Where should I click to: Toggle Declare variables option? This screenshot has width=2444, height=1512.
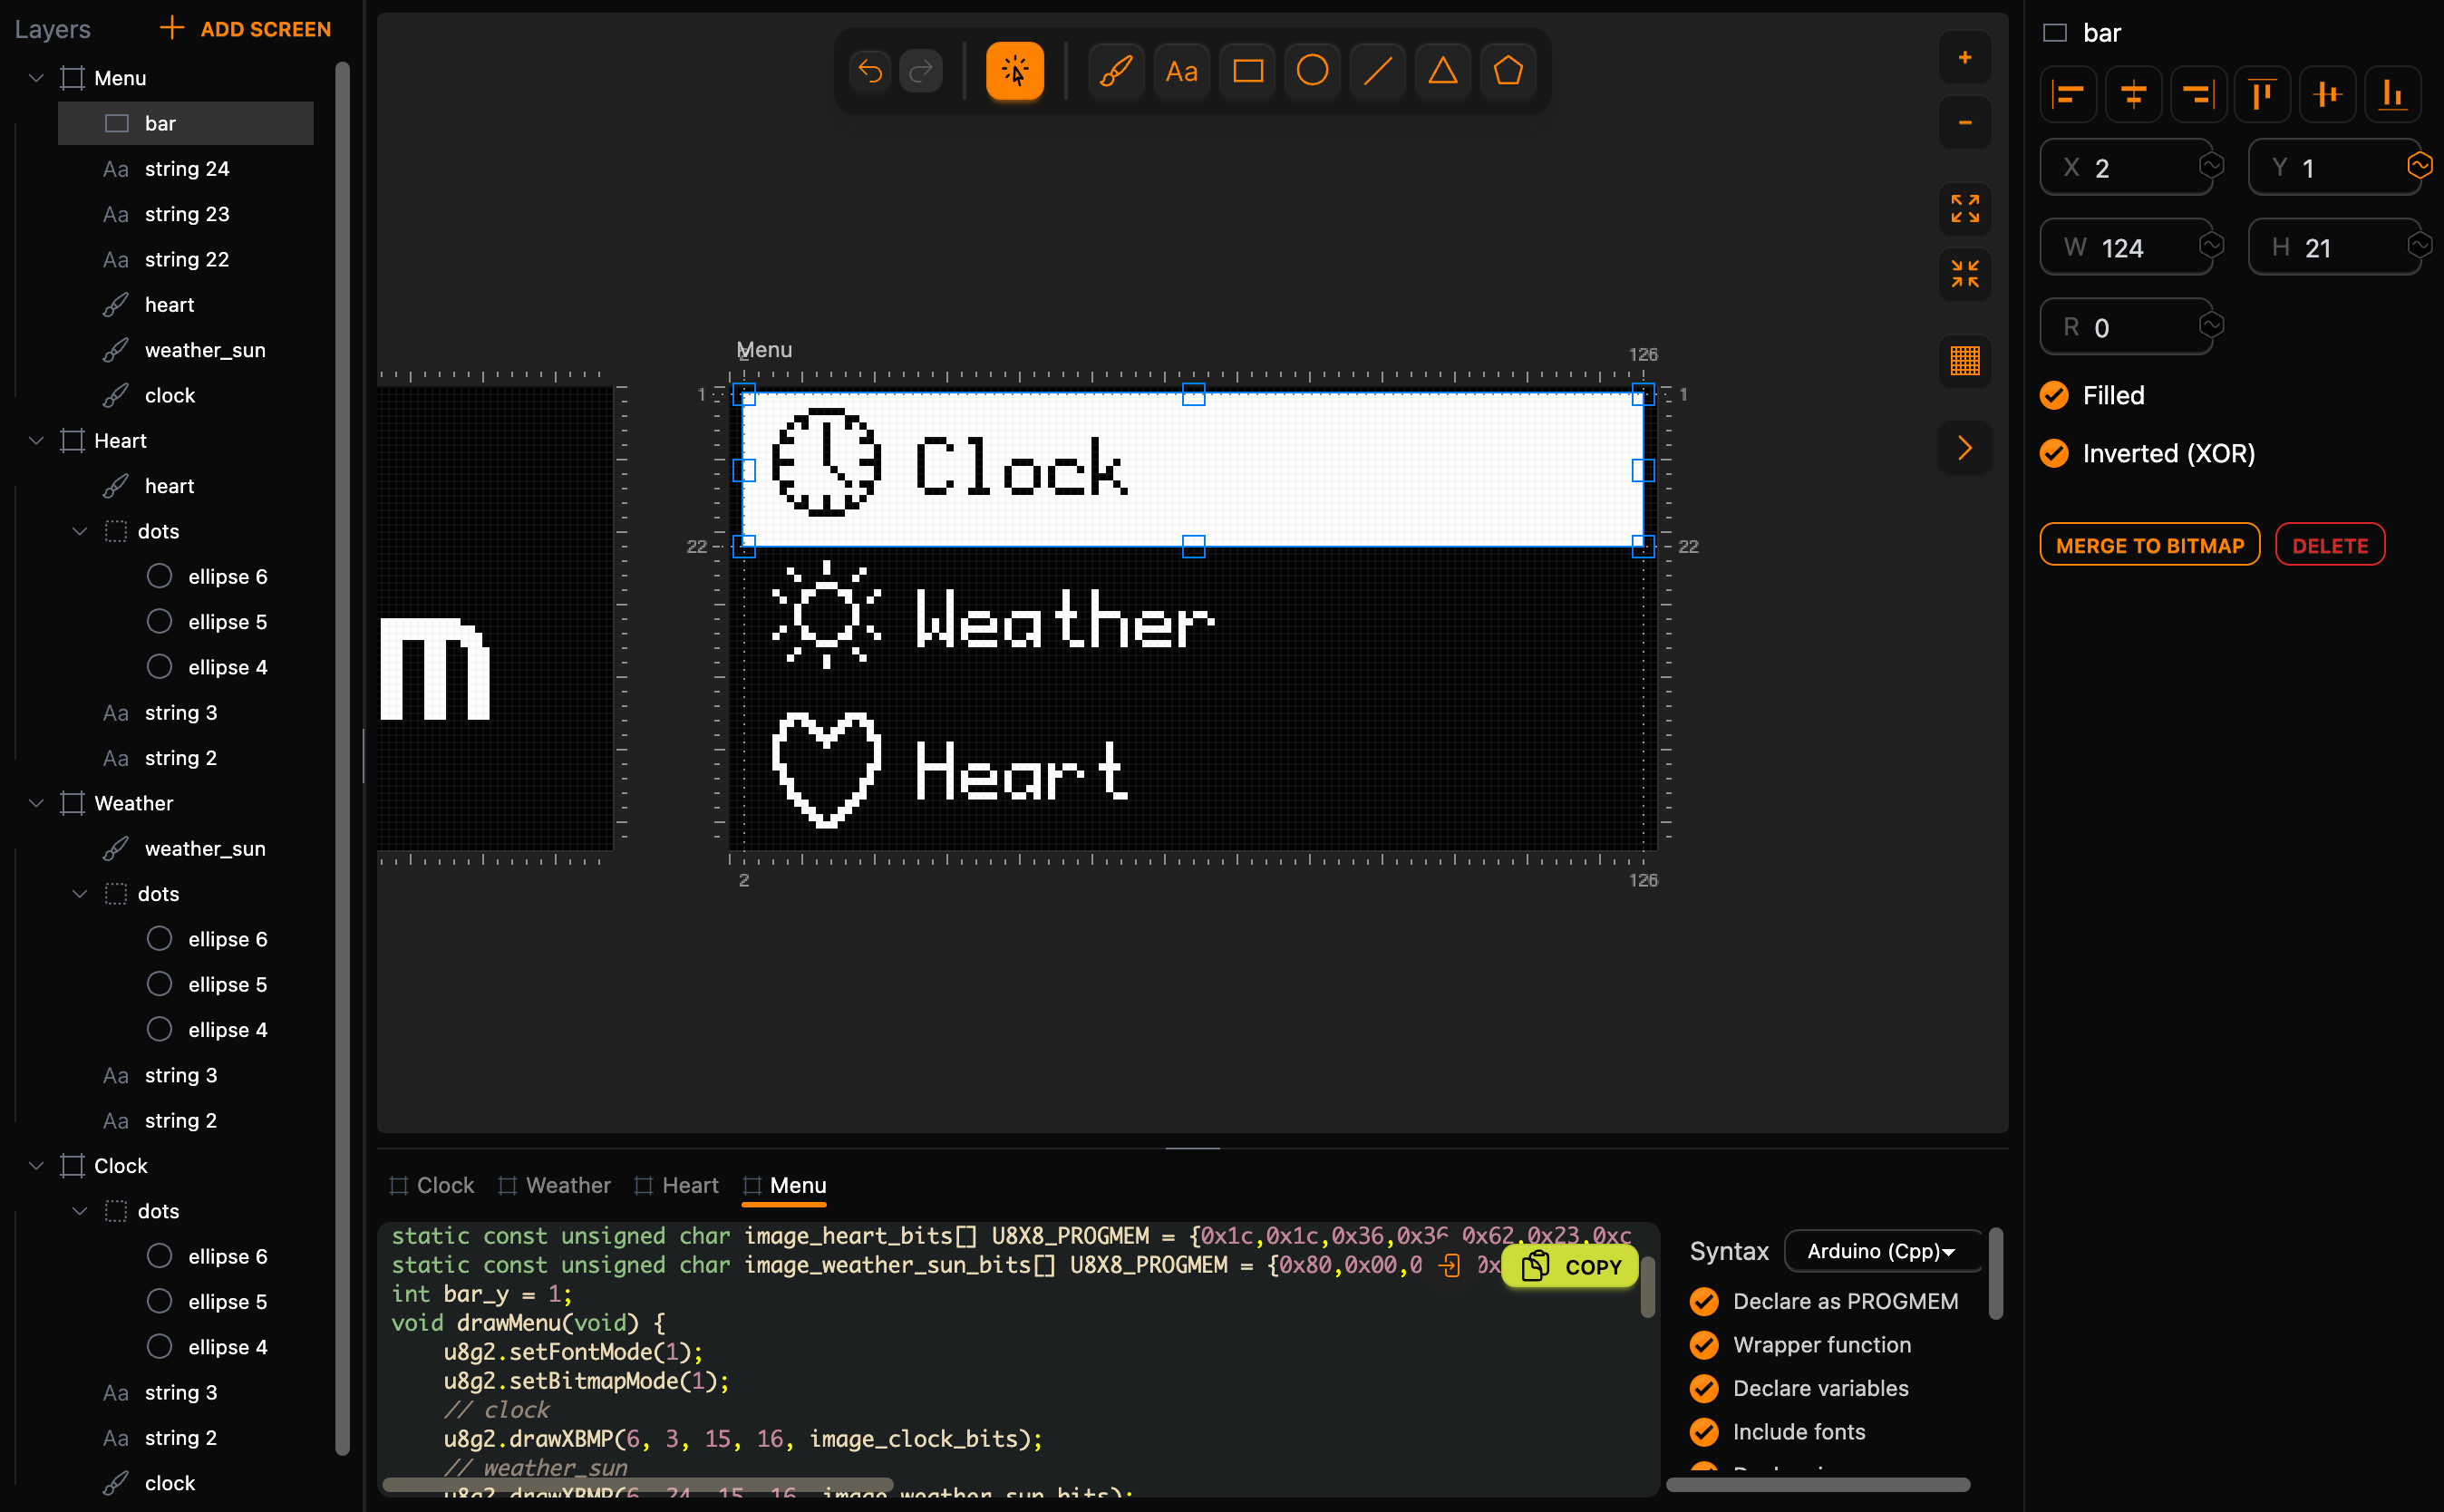point(1704,1388)
